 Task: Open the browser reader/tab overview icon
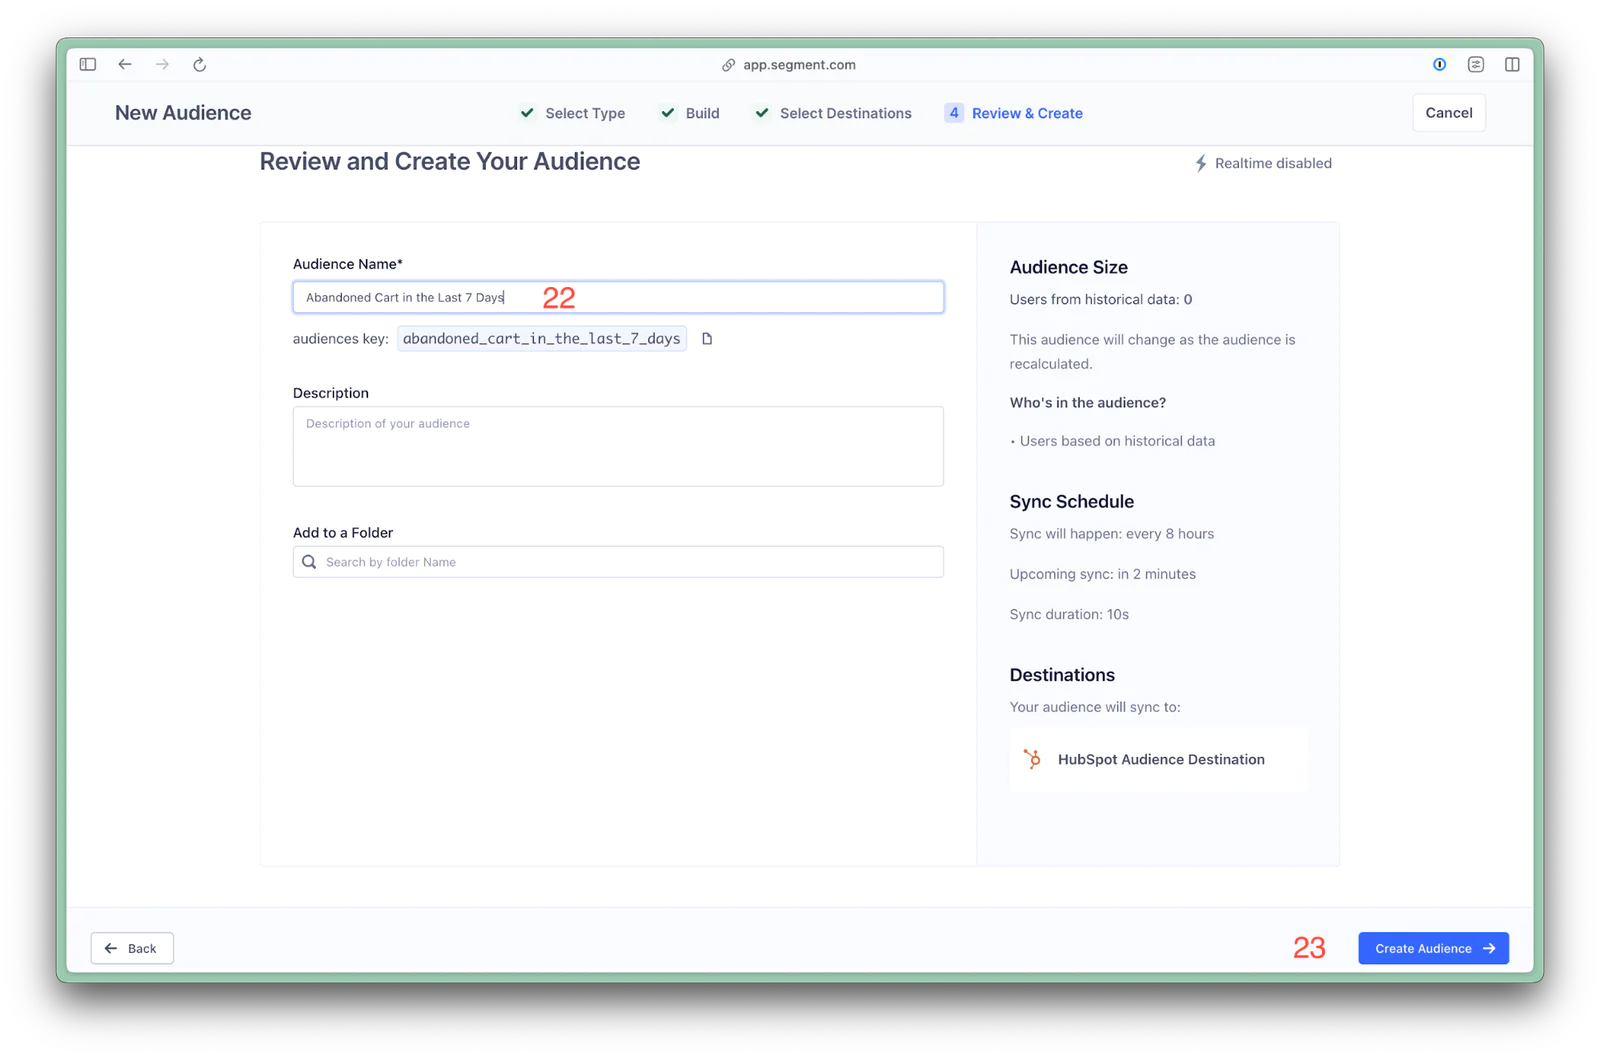click(1475, 65)
